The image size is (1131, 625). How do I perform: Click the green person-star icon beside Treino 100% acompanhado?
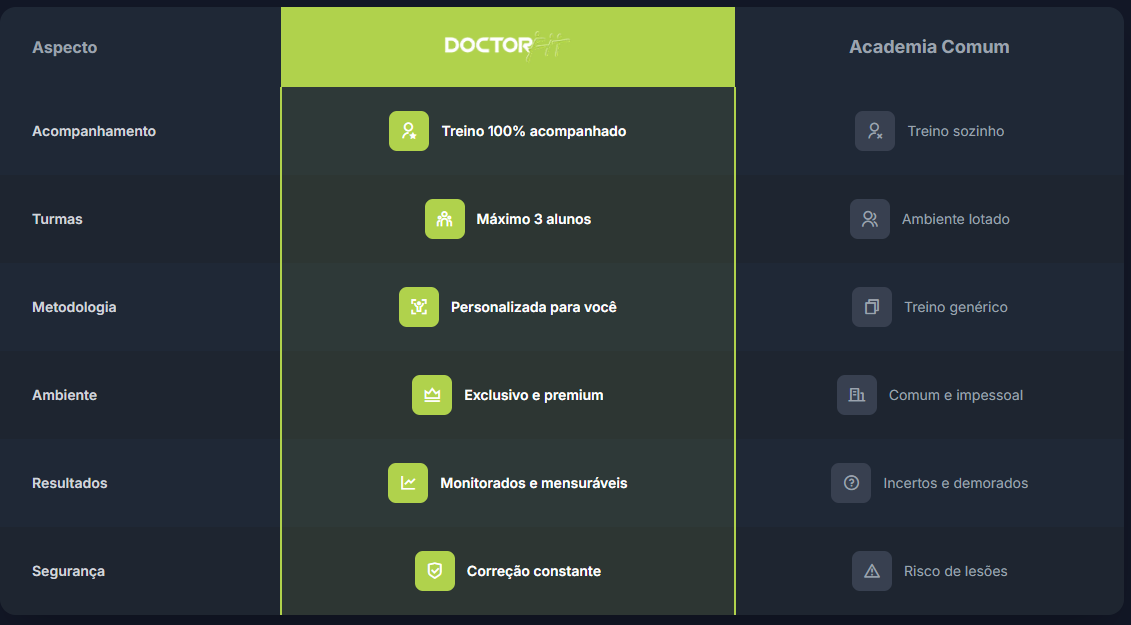(409, 131)
